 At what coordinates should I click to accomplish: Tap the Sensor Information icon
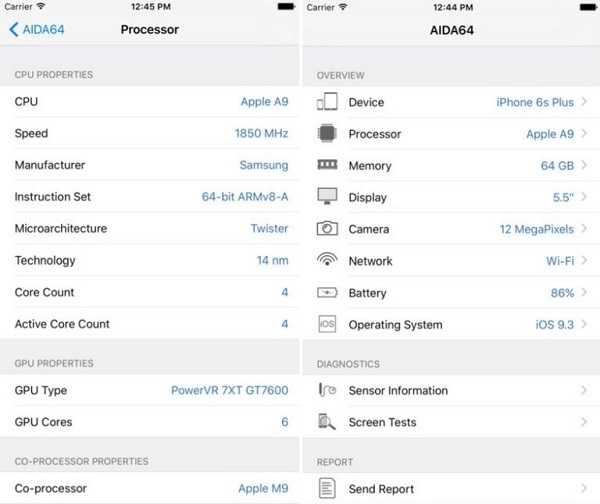tap(327, 390)
